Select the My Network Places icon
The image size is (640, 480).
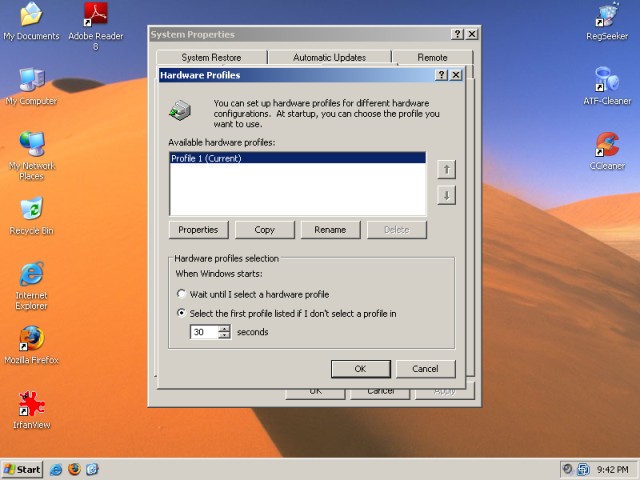pos(31,156)
